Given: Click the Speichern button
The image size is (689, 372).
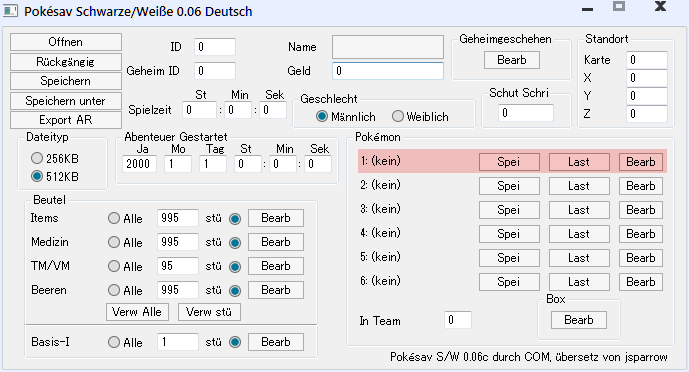Looking at the screenshot, I should coord(66,81).
